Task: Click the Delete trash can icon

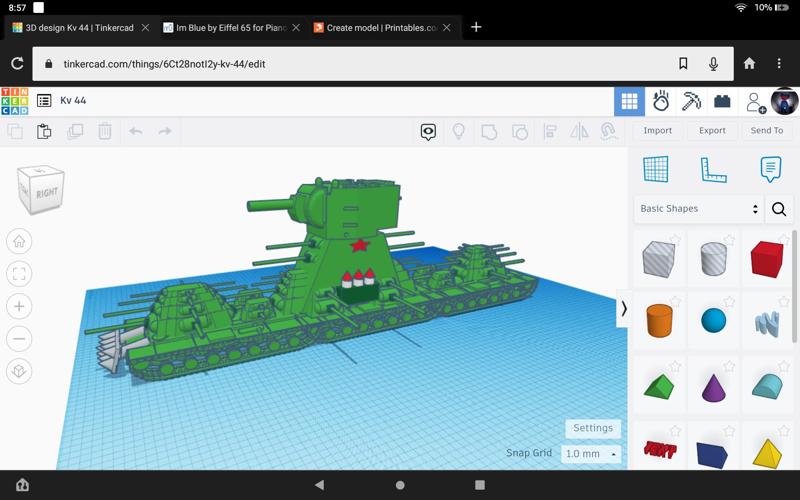Action: (x=105, y=131)
